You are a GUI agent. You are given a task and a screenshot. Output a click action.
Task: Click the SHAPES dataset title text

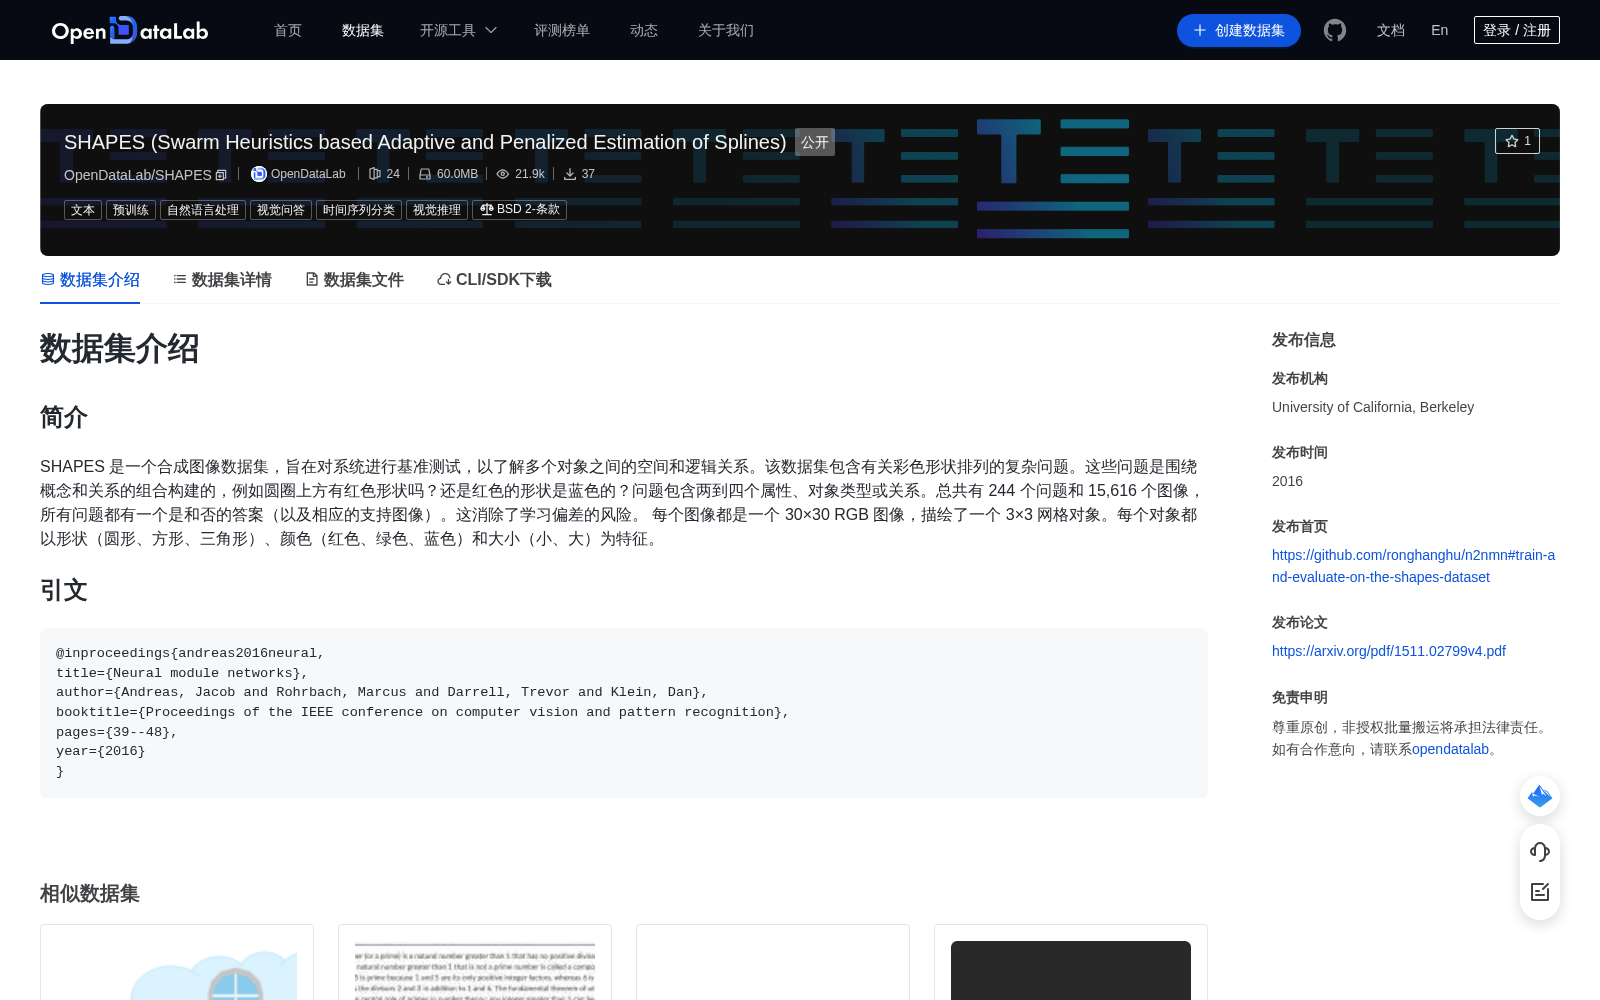pos(425,142)
